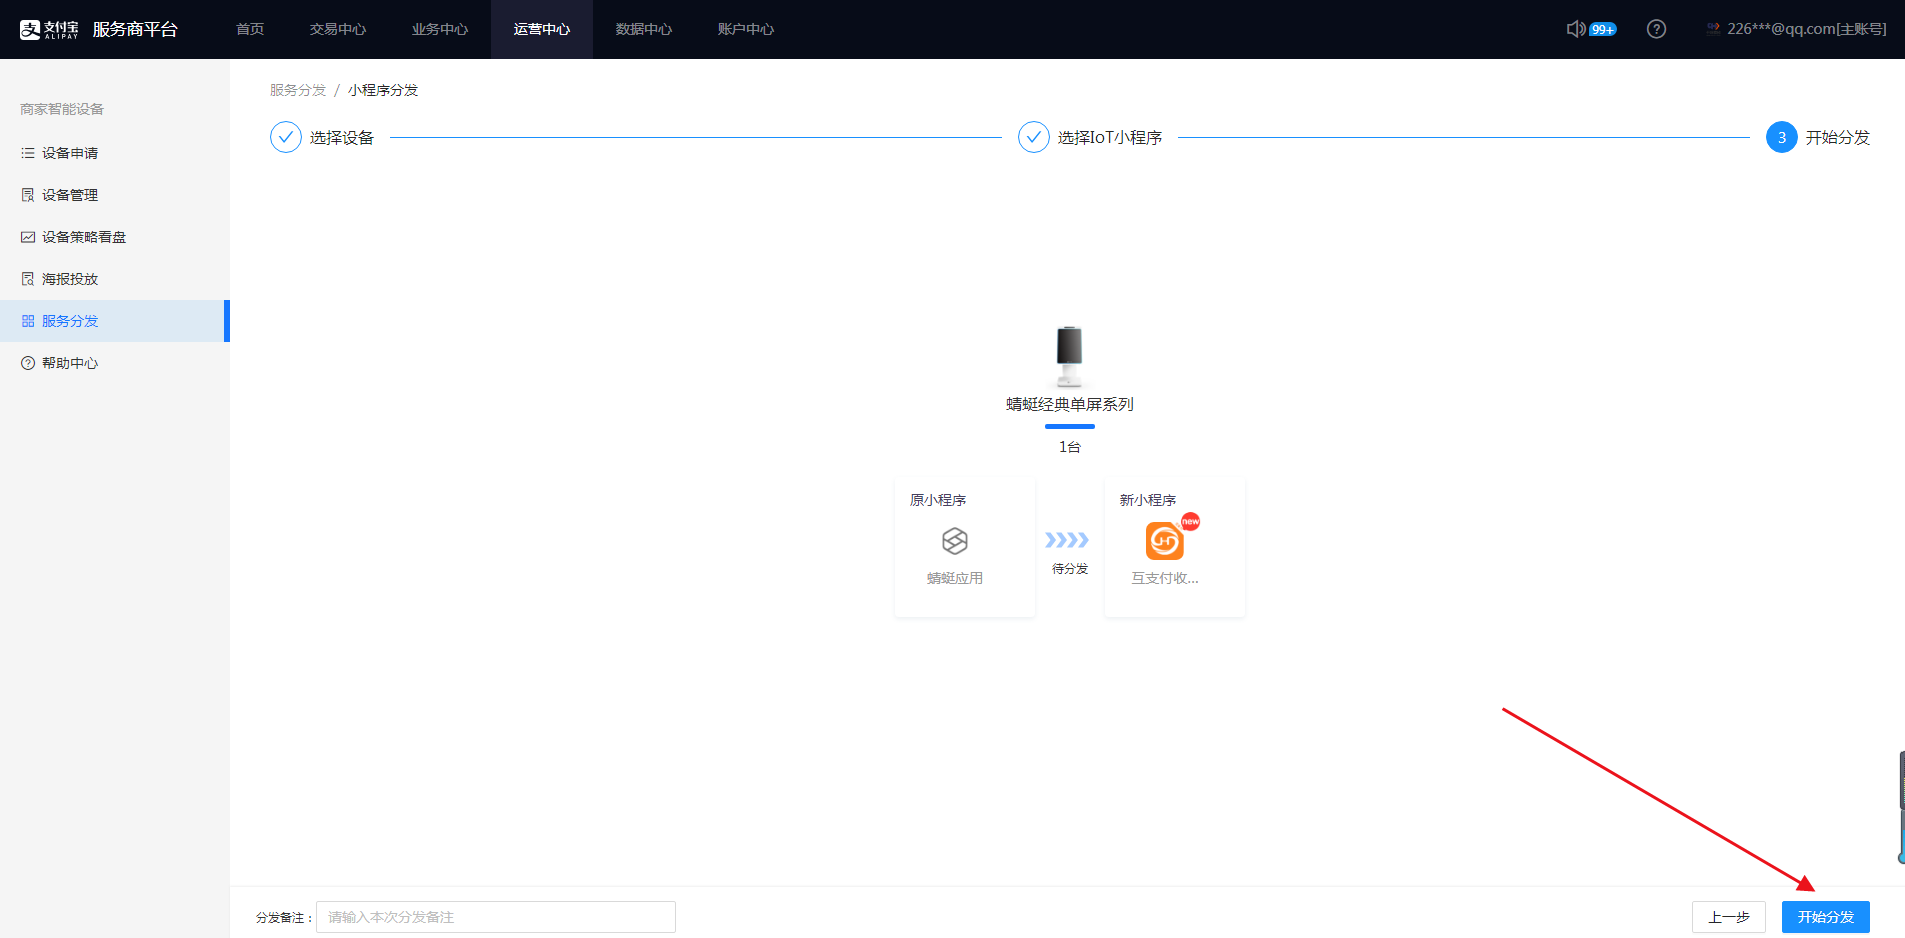
Task: Click the 蜻蜓经典单屏系列 label
Action: point(1070,404)
